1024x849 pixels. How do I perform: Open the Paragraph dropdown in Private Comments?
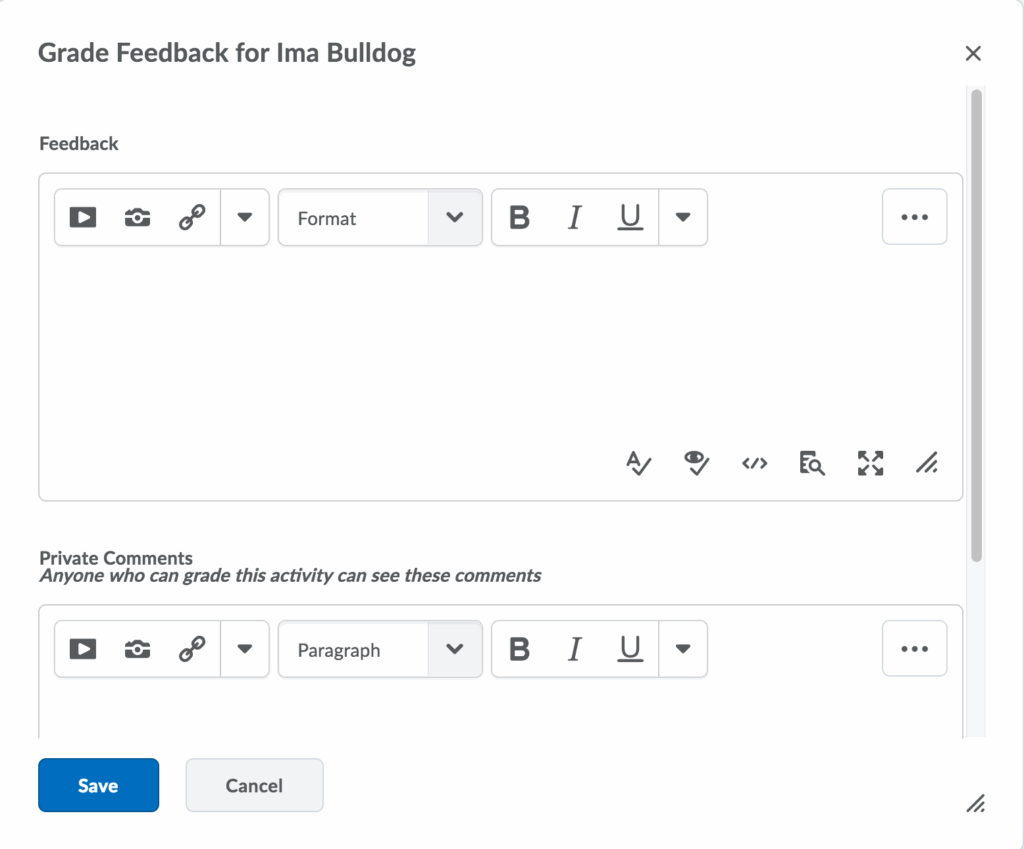380,650
